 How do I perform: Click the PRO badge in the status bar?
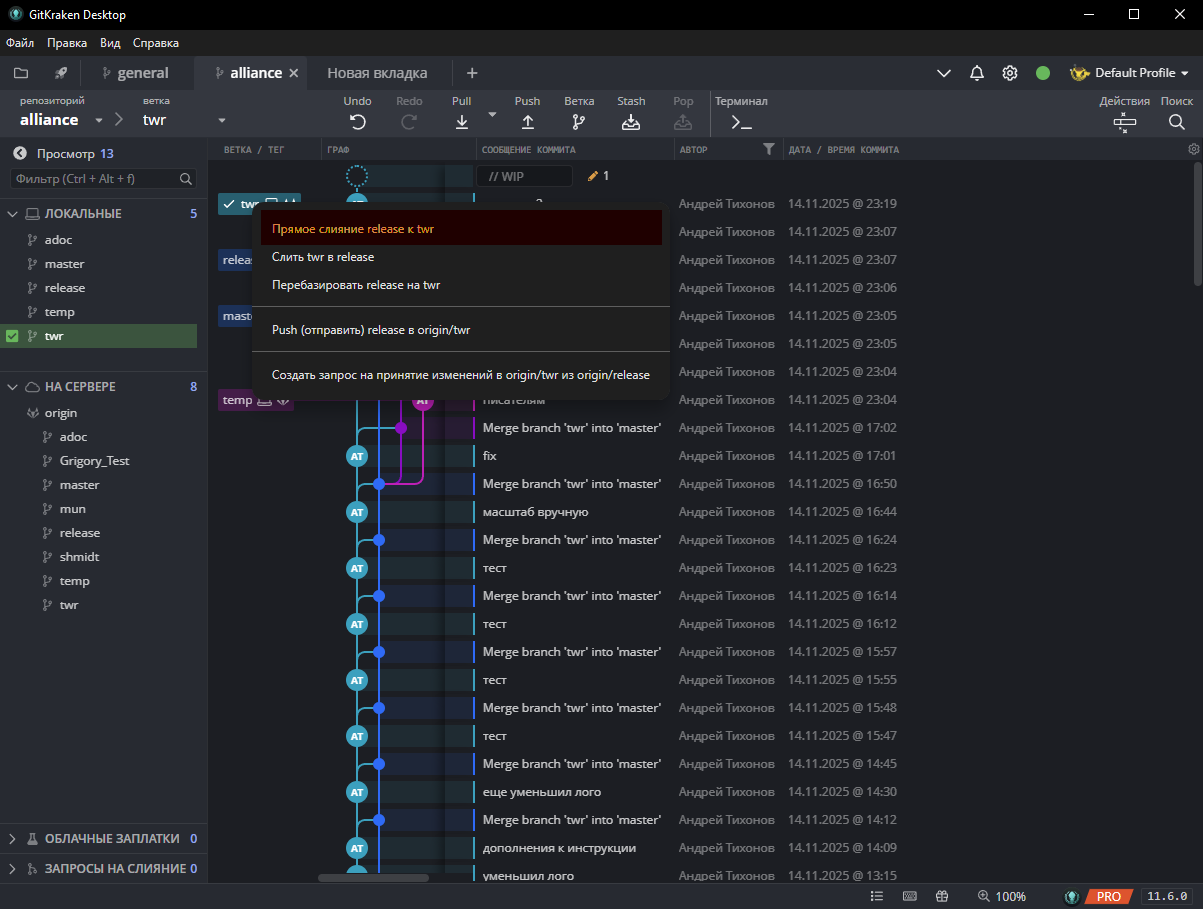pos(1110,896)
